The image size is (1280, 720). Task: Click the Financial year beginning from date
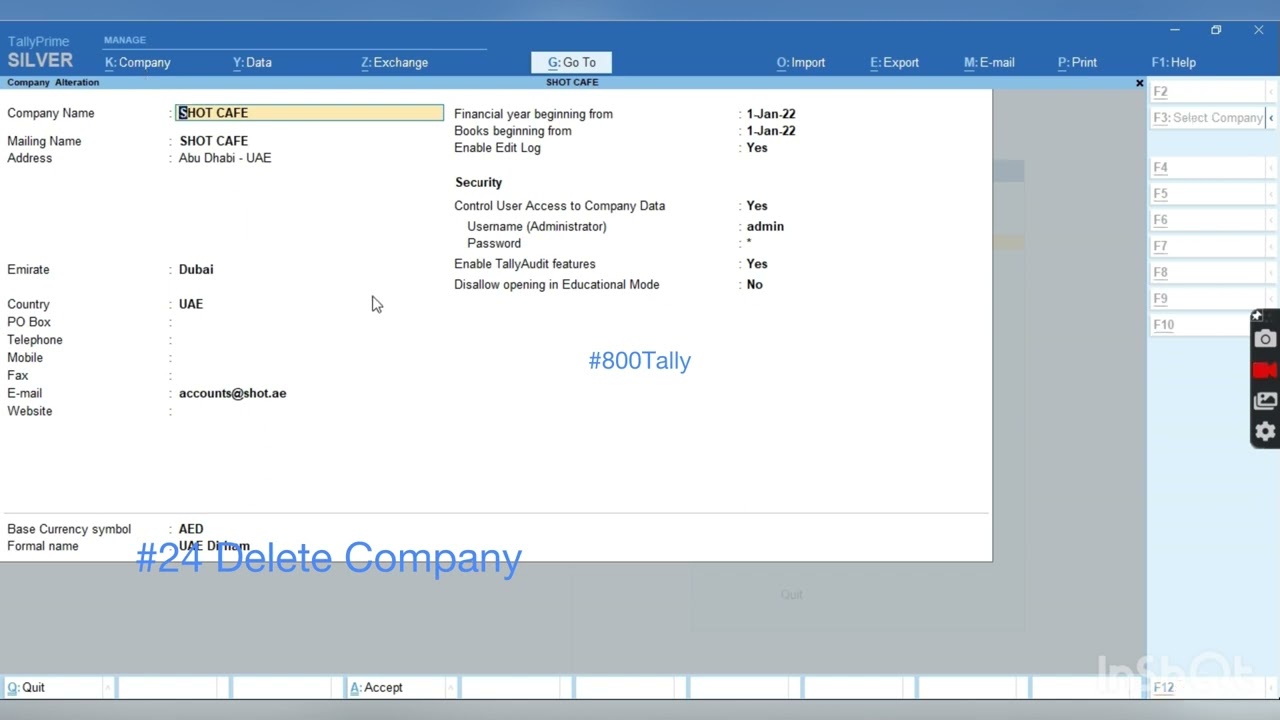click(x=771, y=114)
